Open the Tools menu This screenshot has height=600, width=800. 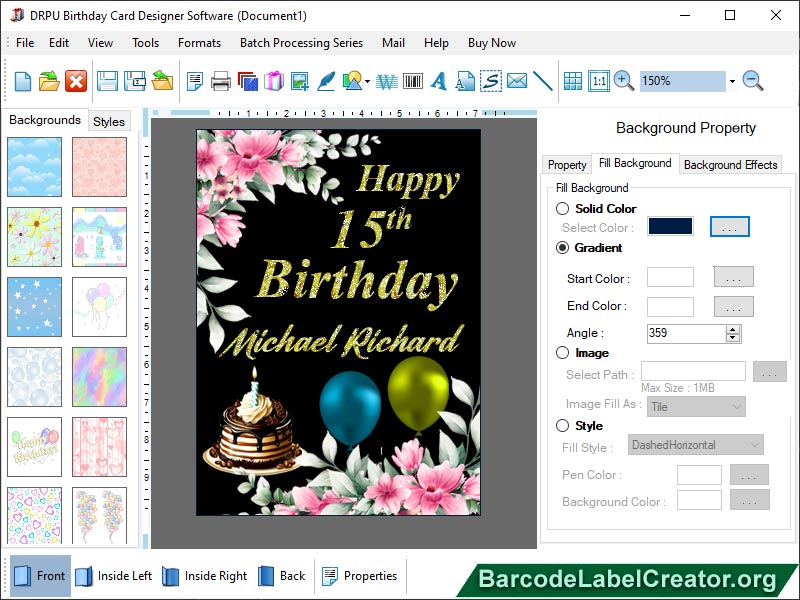pos(145,43)
